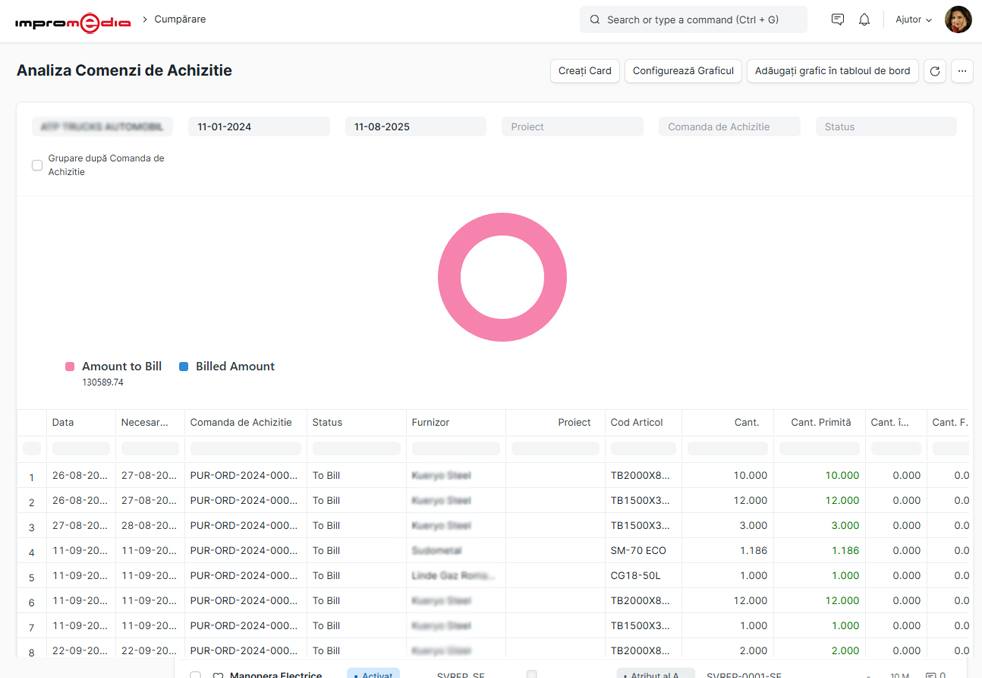Click the start date field 11-01-2024
Image resolution: width=982 pixels, height=678 pixels.
point(258,127)
